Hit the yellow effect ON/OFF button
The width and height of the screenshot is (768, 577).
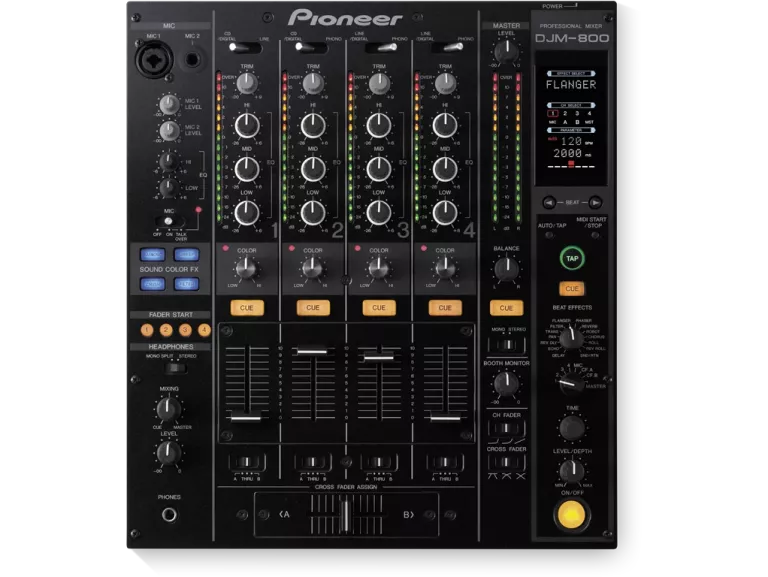(x=572, y=515)
